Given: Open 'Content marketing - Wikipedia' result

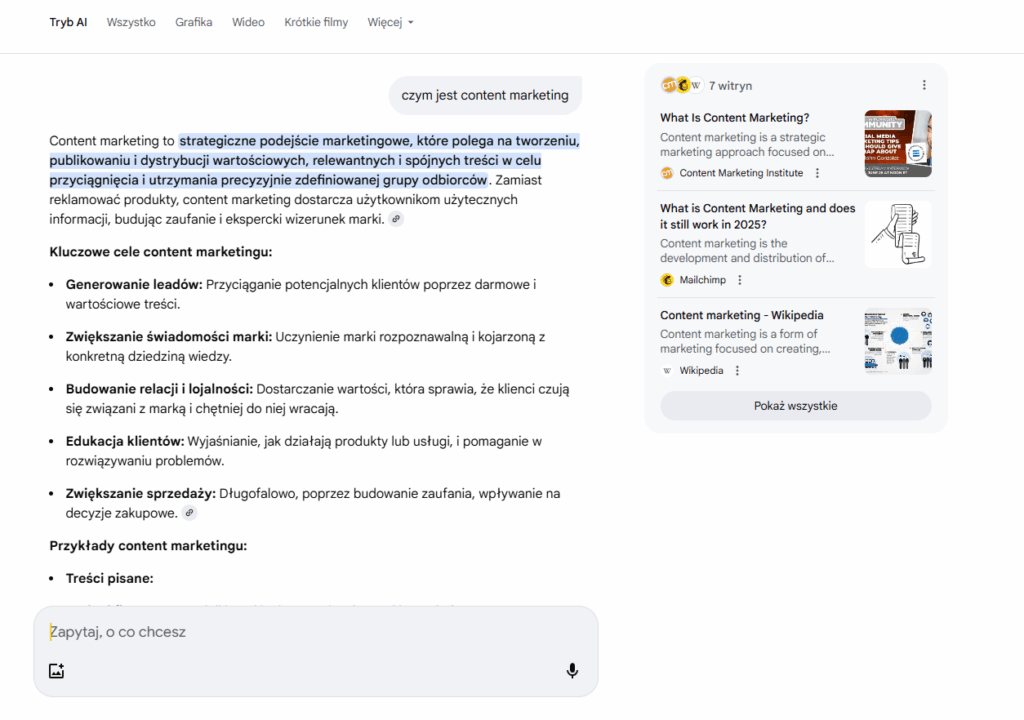Looking at the screenshot, I should click(x=741, y=315).
